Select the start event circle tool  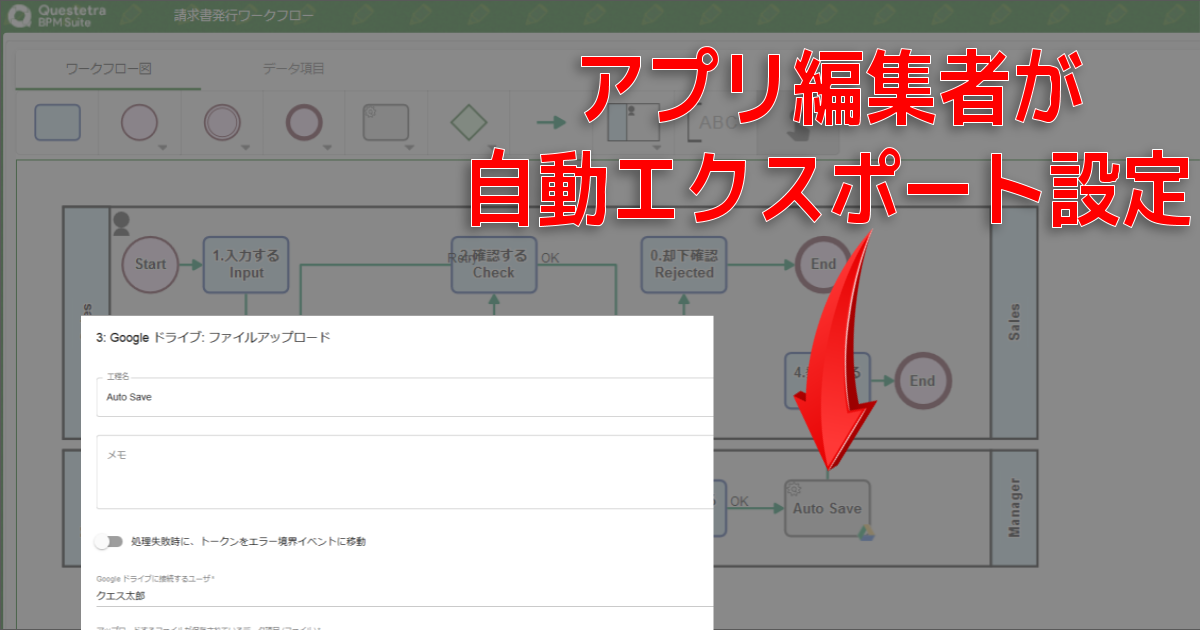[139, 122]
